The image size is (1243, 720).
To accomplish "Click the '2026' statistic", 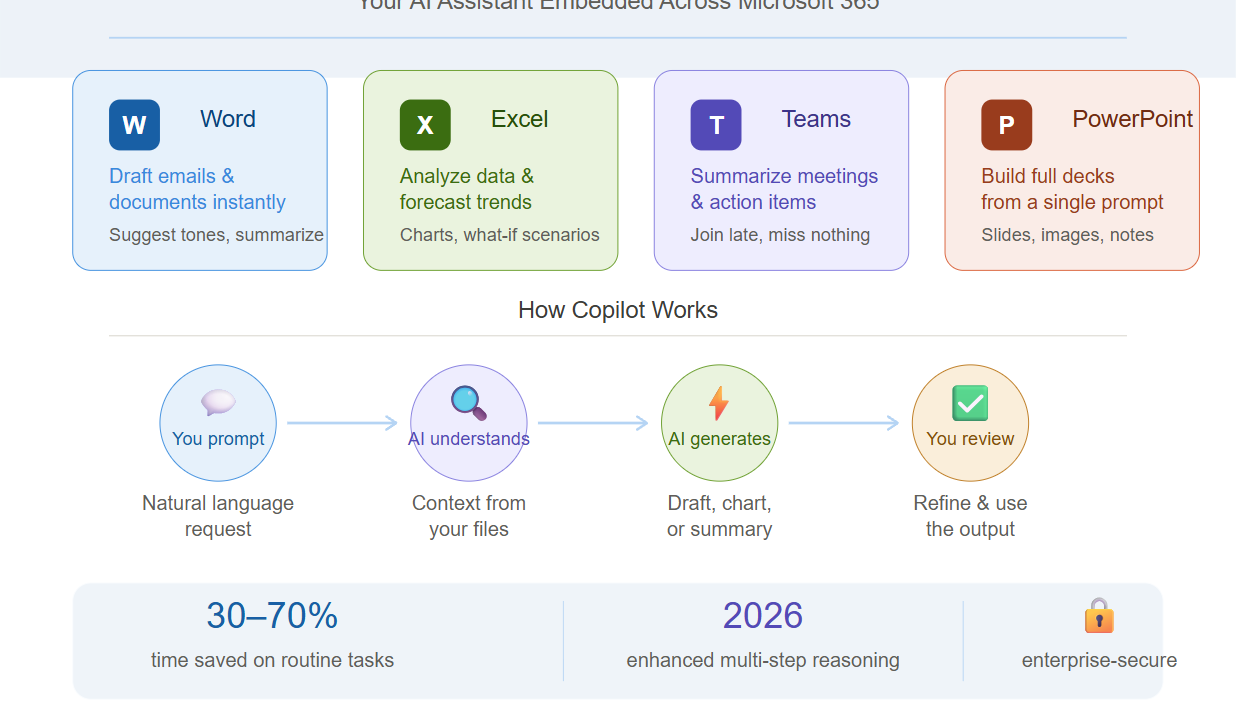I will point(763,616).
